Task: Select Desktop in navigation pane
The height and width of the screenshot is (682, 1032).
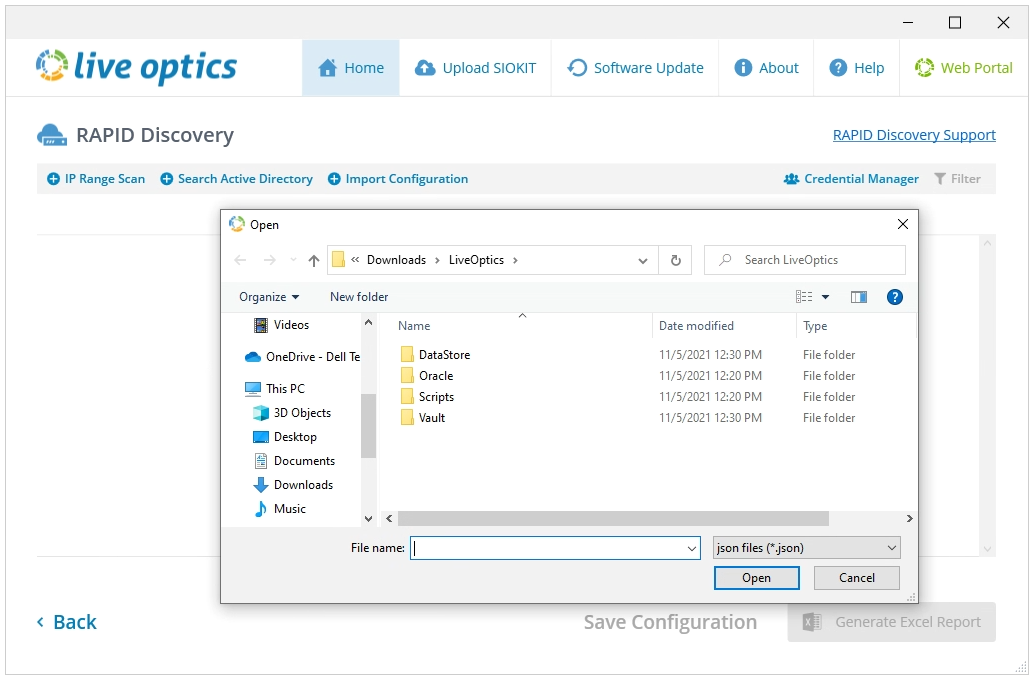Action: click(x=285, y=437)
